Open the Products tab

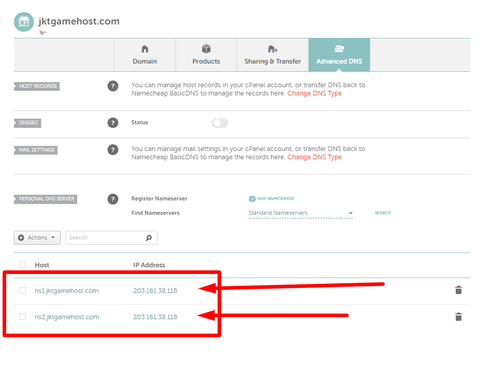206,55
